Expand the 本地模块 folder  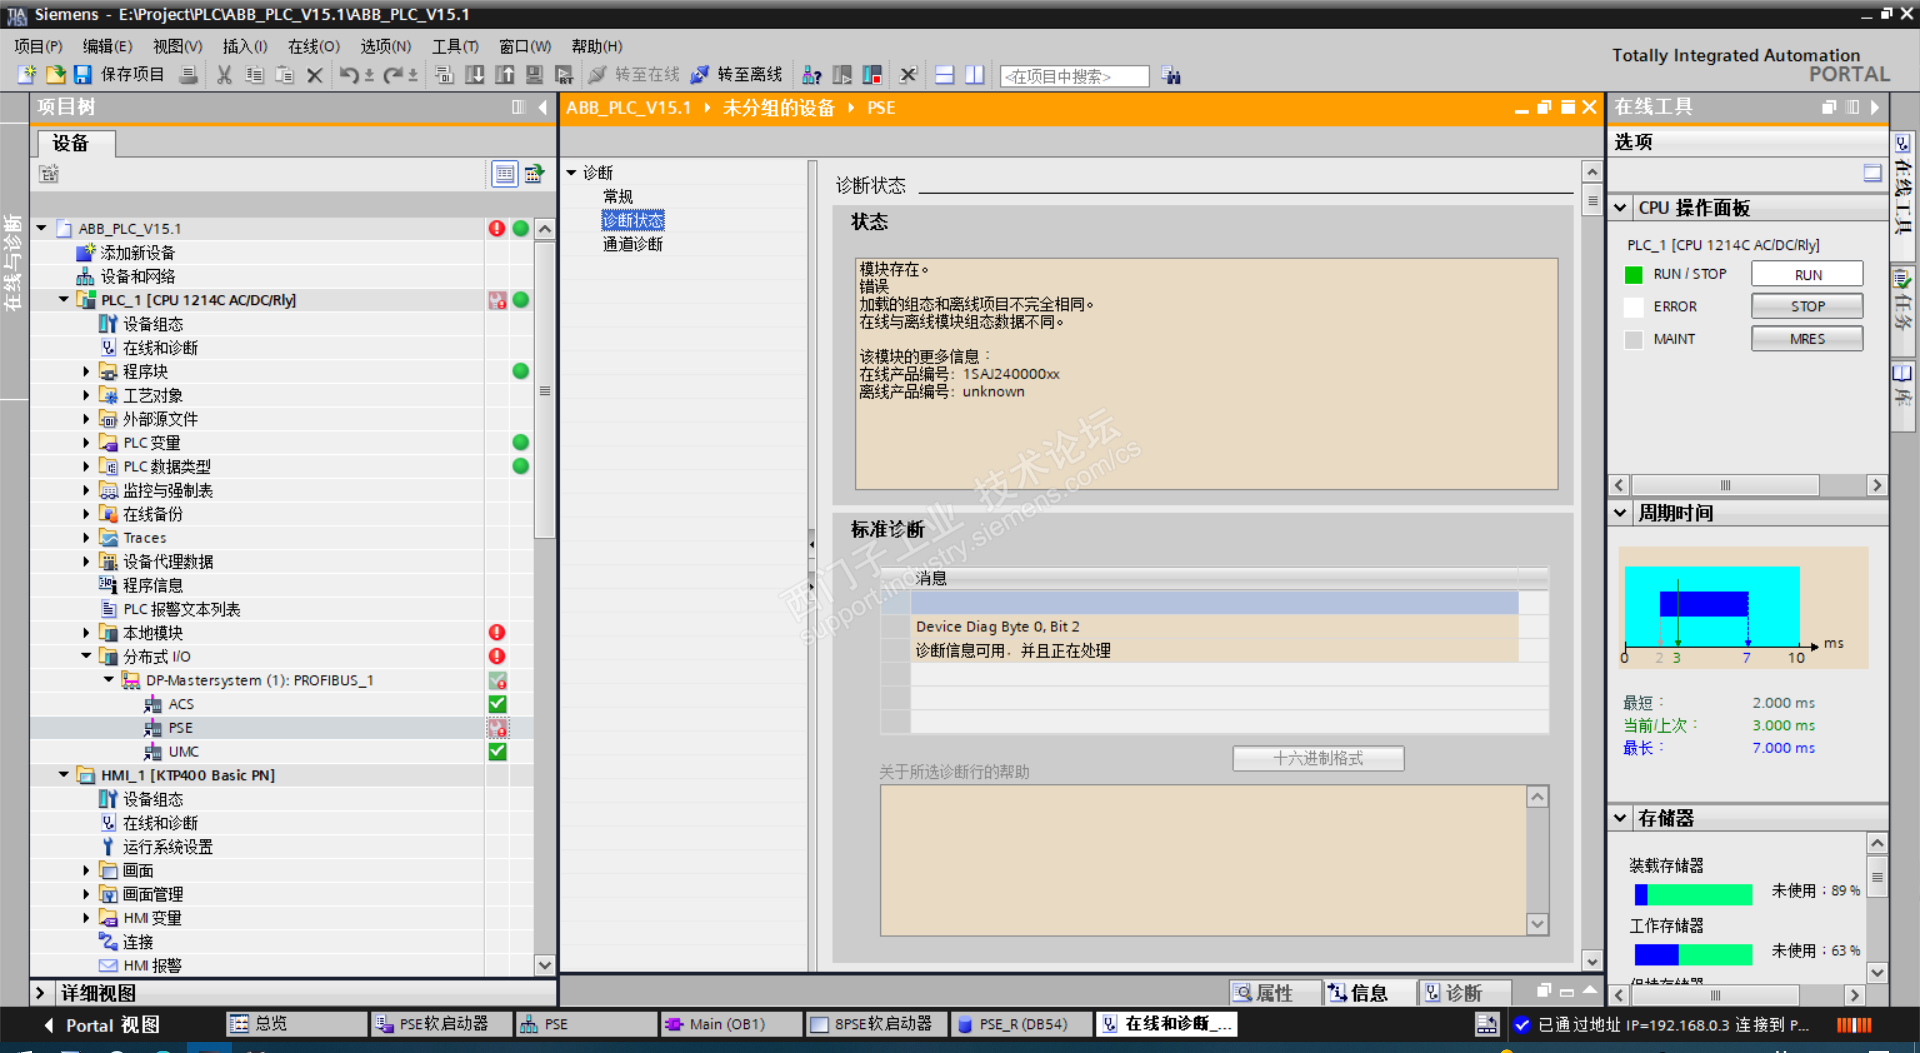point(86,632)
